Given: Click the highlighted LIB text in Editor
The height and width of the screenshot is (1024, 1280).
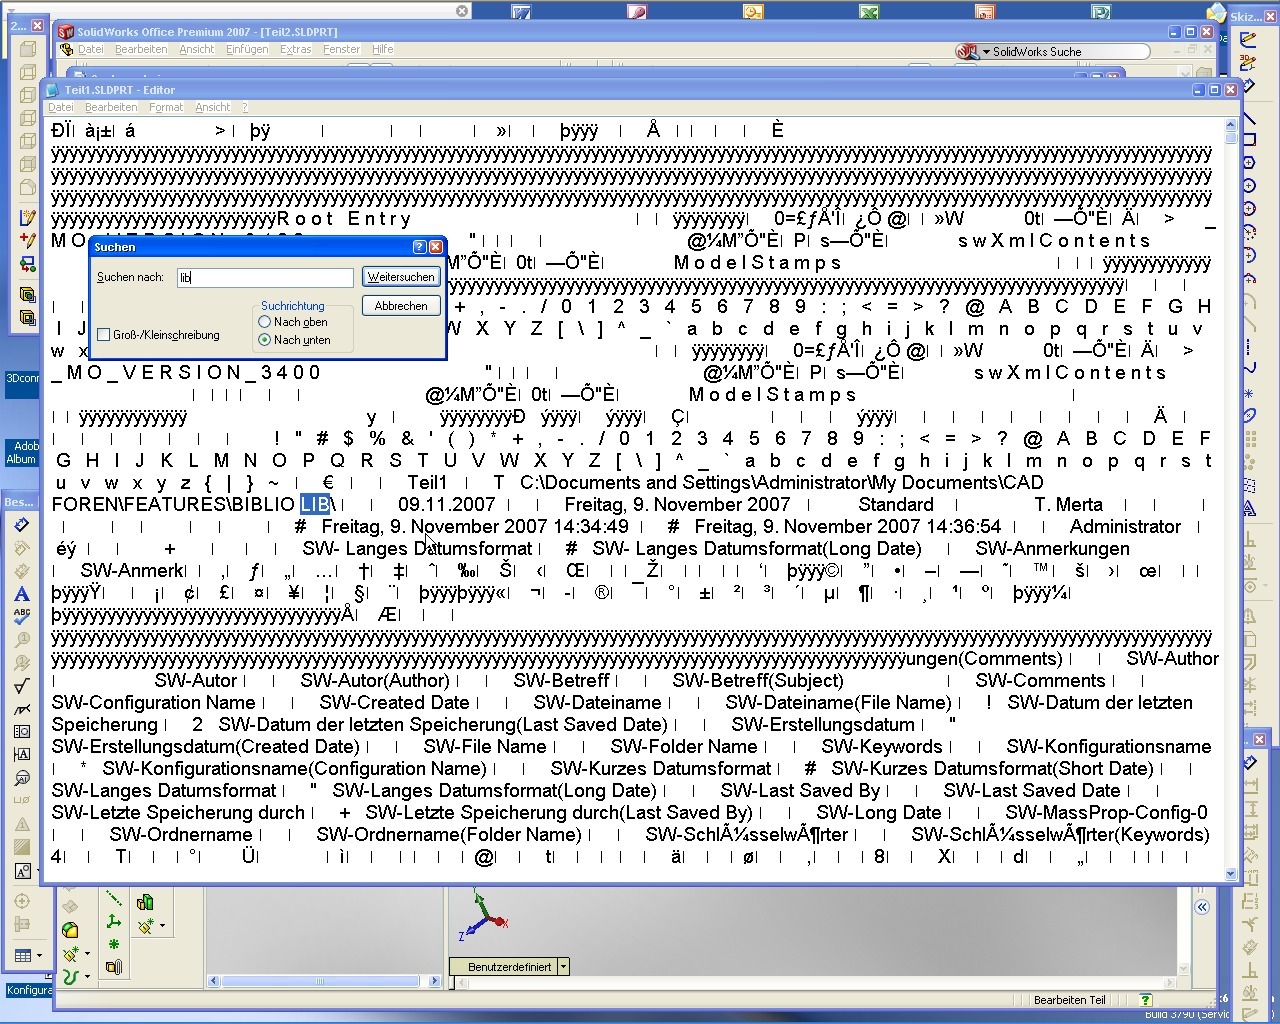Looking at the screenshot, I should [315, 505].
